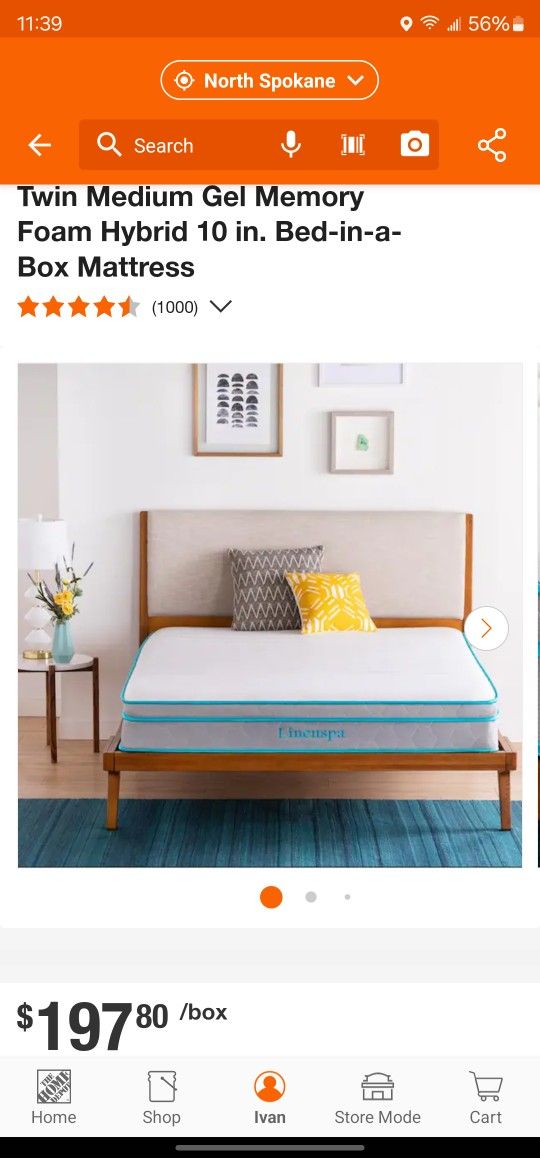Switch to Store Mode tab
Image resolution: width=540 pixels, height=1158 pixels.
point(377,1097)
